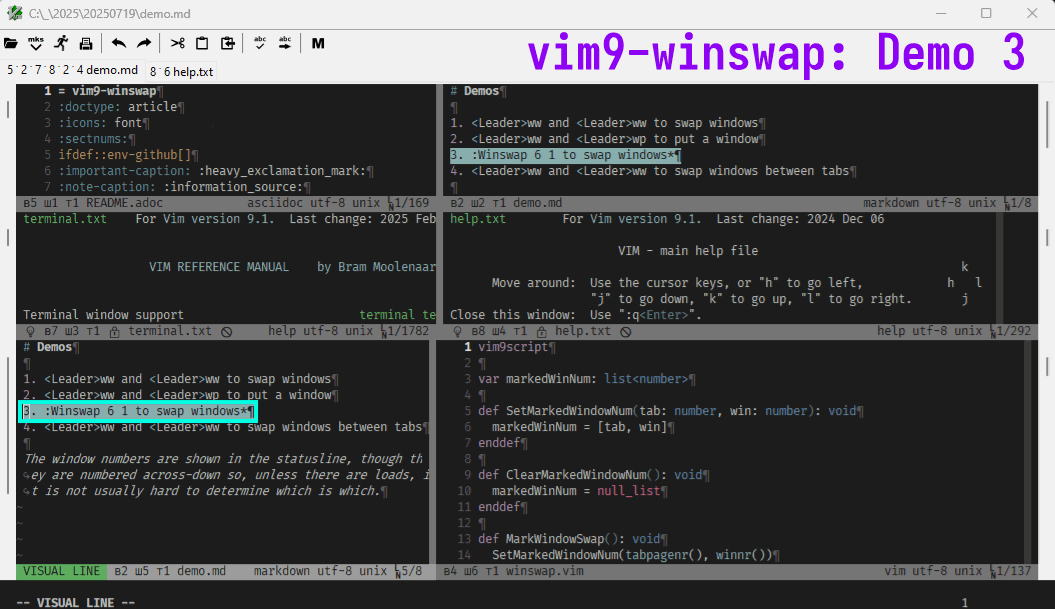
Task: Click the green VISUAL LINE mode indicator
Action: (61, 571)
